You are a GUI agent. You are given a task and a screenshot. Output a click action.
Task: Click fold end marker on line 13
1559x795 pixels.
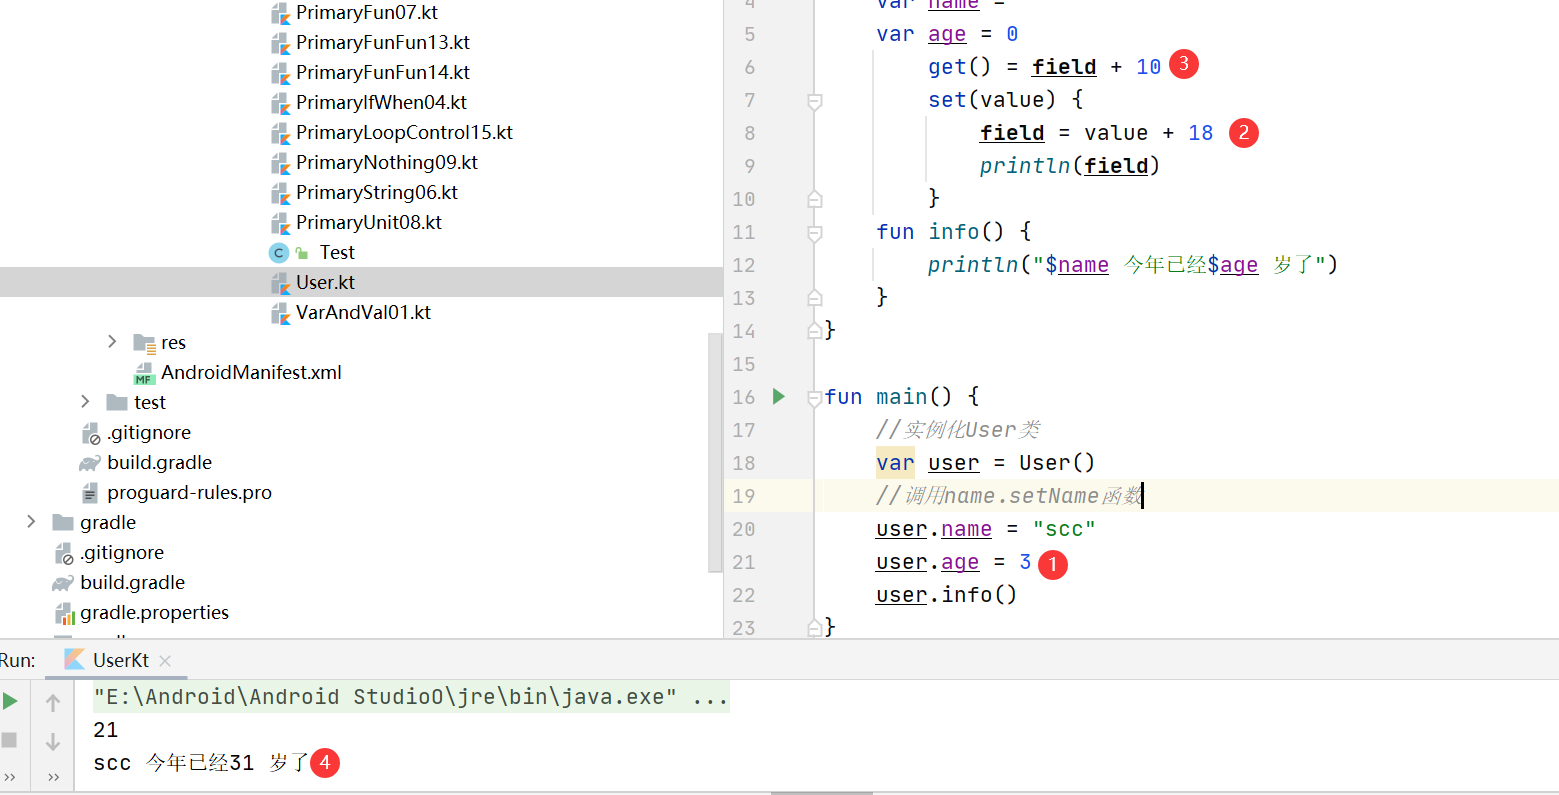point(815,297)
